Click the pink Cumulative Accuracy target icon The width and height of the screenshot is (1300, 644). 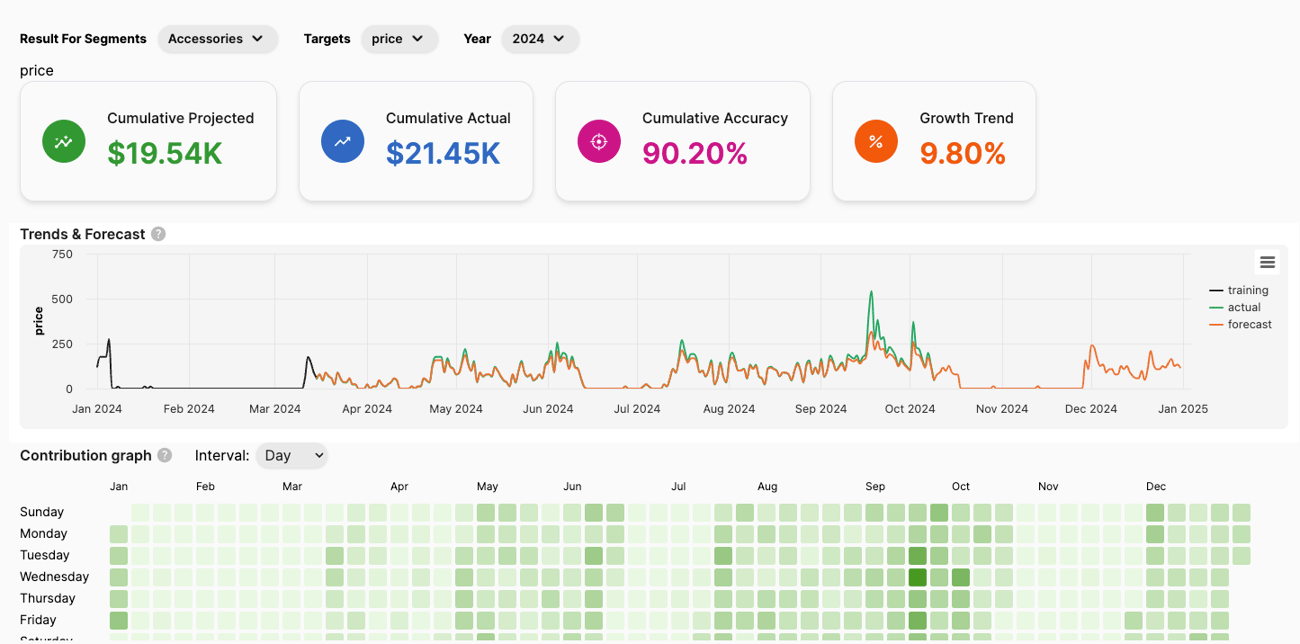pyautogui.click(x=599, y=141)
